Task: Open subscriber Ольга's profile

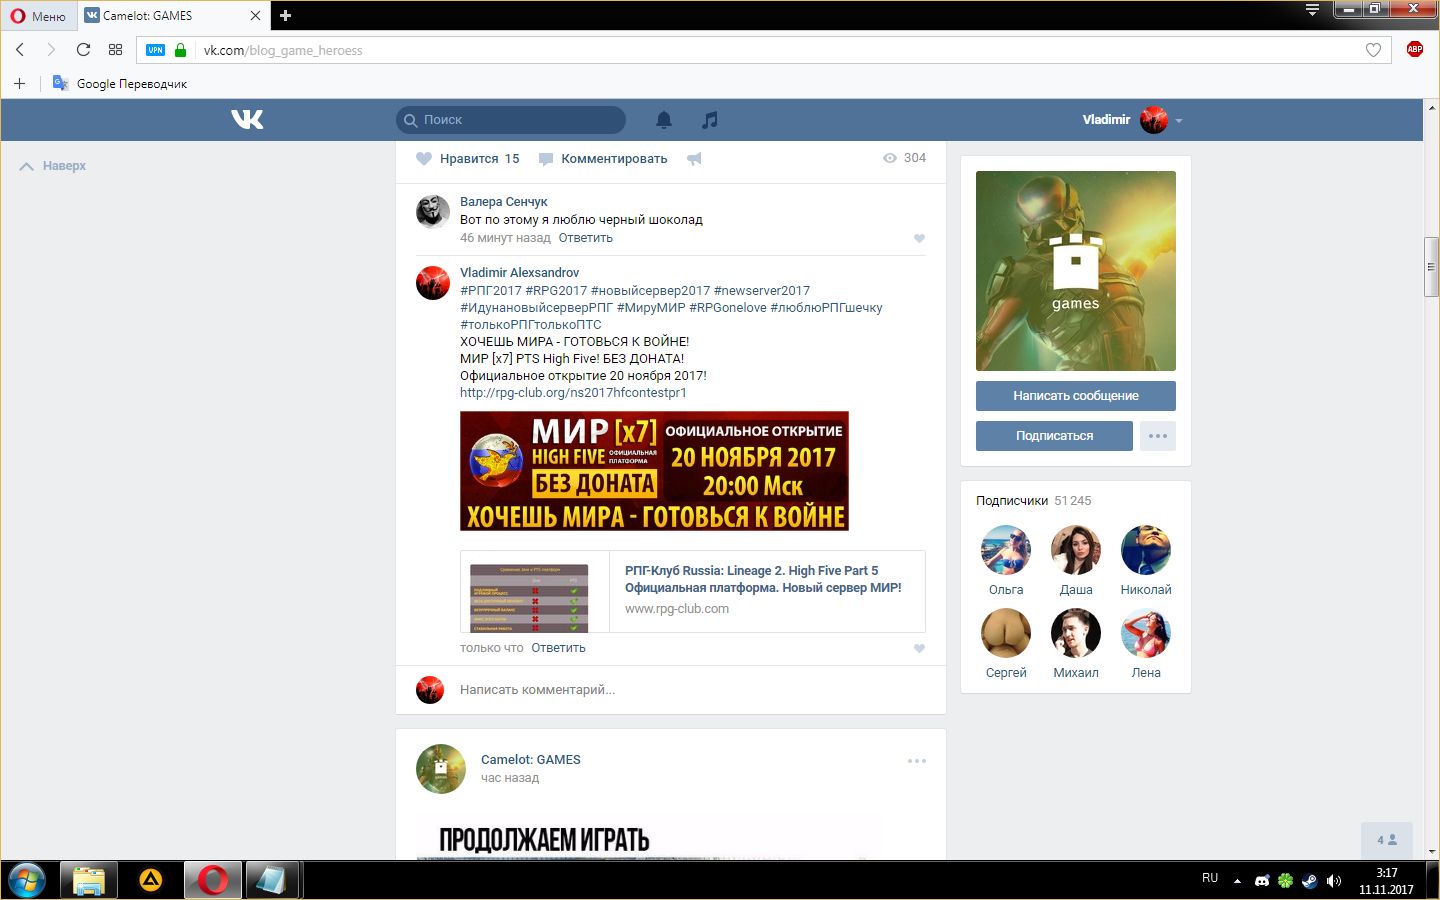Action: coord(1006,560)
